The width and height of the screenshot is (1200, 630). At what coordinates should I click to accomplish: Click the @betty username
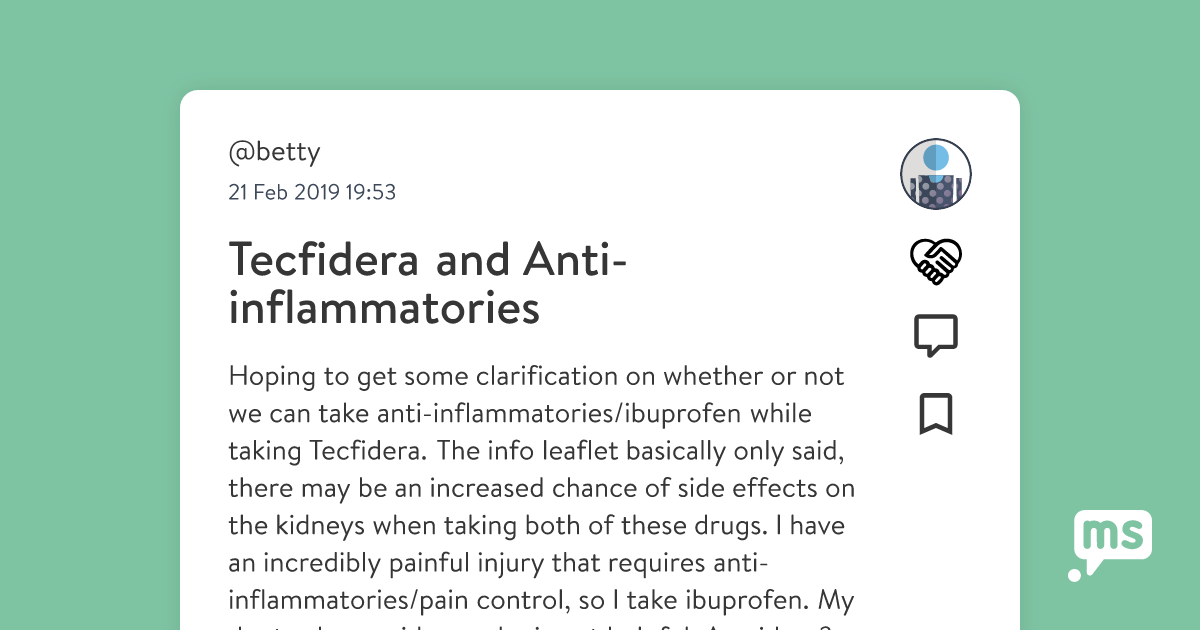coord(274,152)
